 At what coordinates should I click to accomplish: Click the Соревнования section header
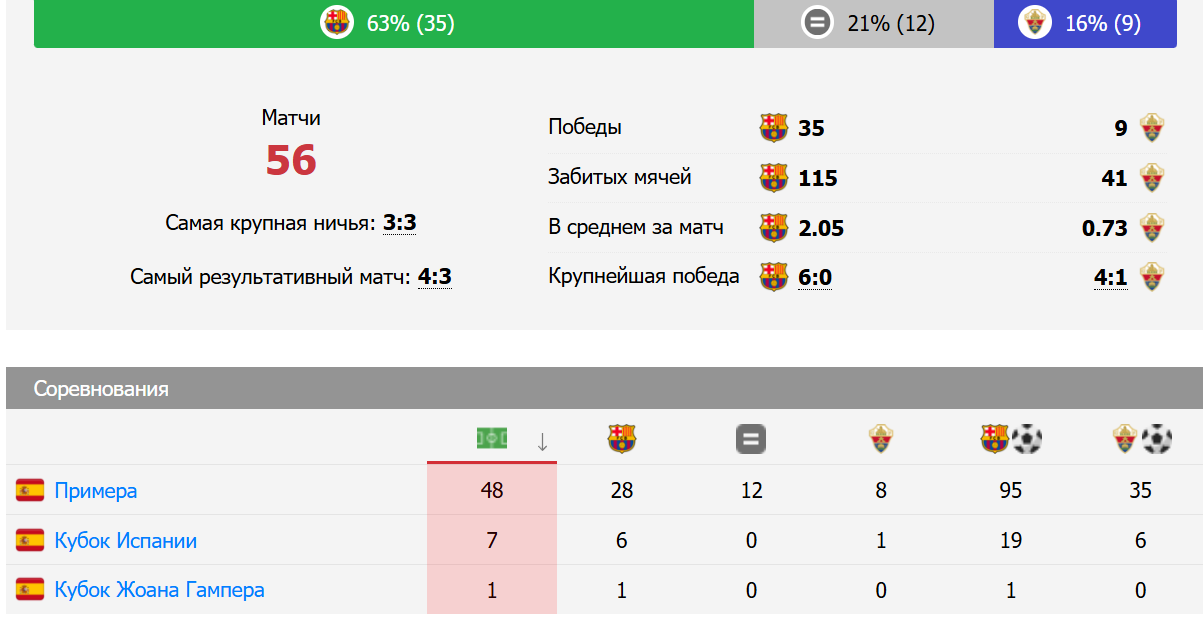click(101, 389)
